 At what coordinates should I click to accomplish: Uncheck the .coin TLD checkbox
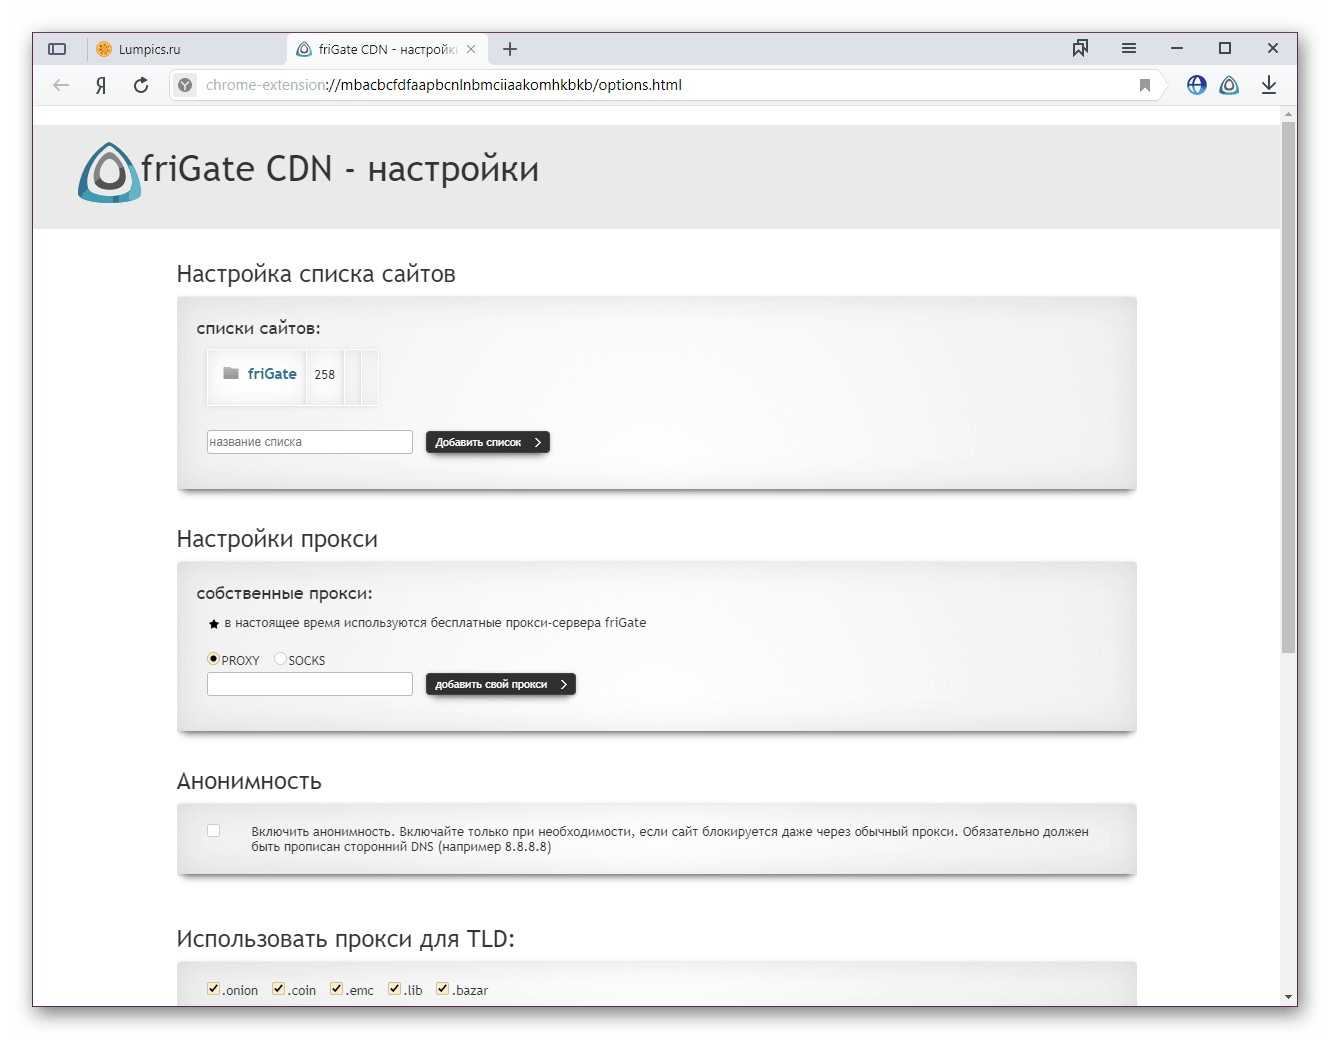pyautogui.click(x=278, y=989)
